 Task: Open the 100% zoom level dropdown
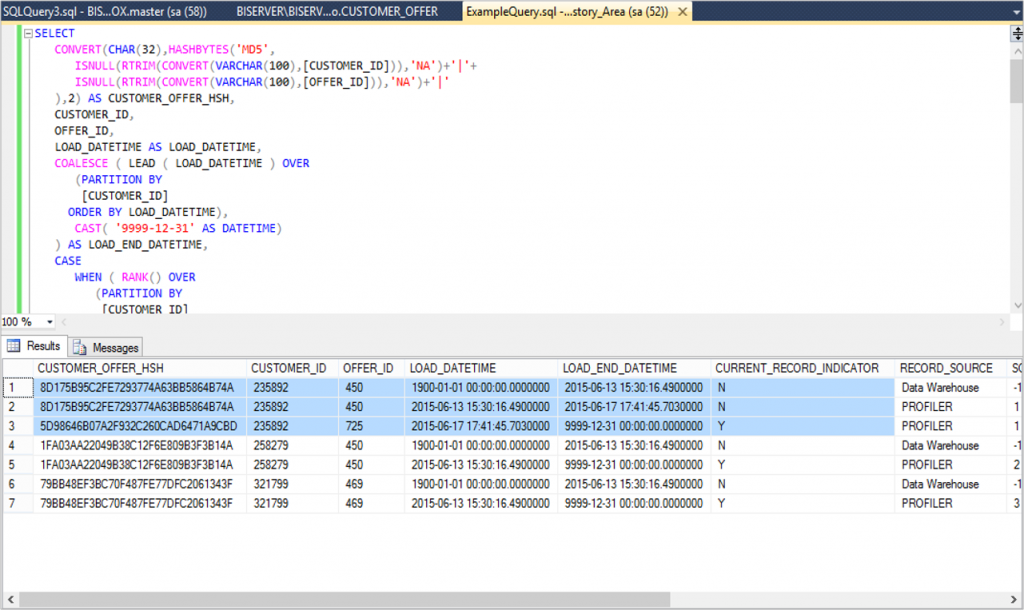(51, 322)
